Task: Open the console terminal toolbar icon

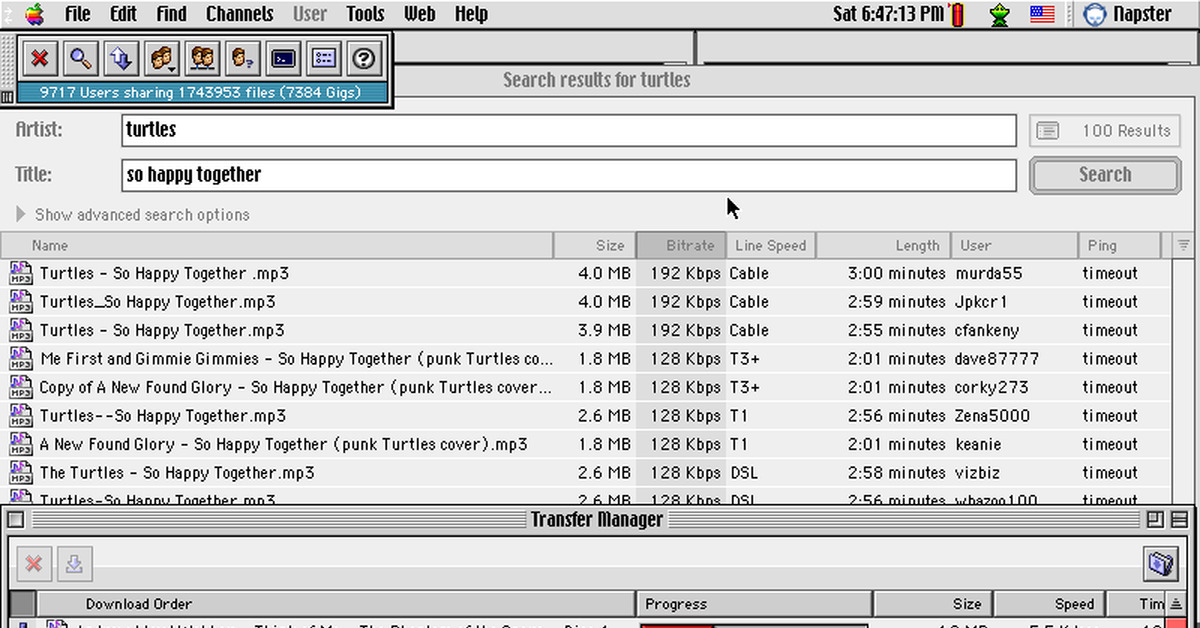Action: pyautogui.click(x=284, y=59)
